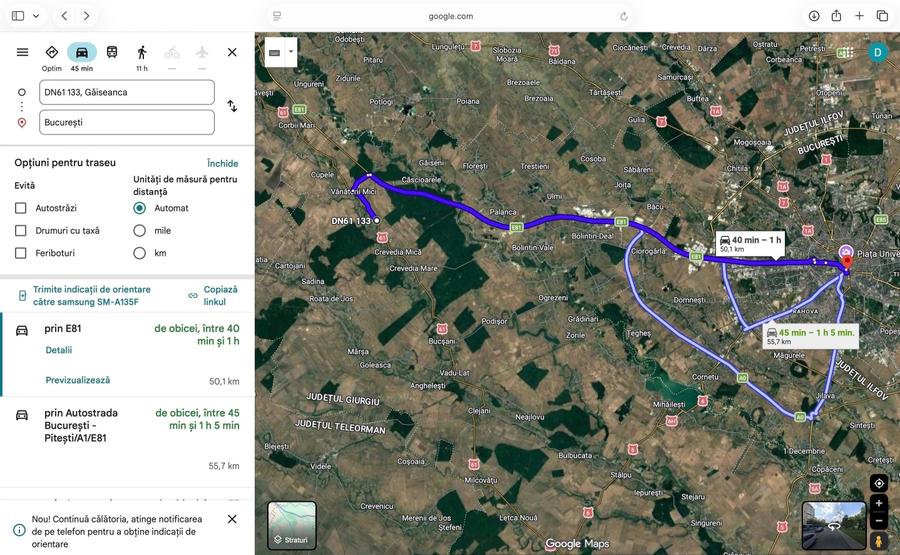
Task: Show Safari tab overview
Action: (x=882, y=16)
